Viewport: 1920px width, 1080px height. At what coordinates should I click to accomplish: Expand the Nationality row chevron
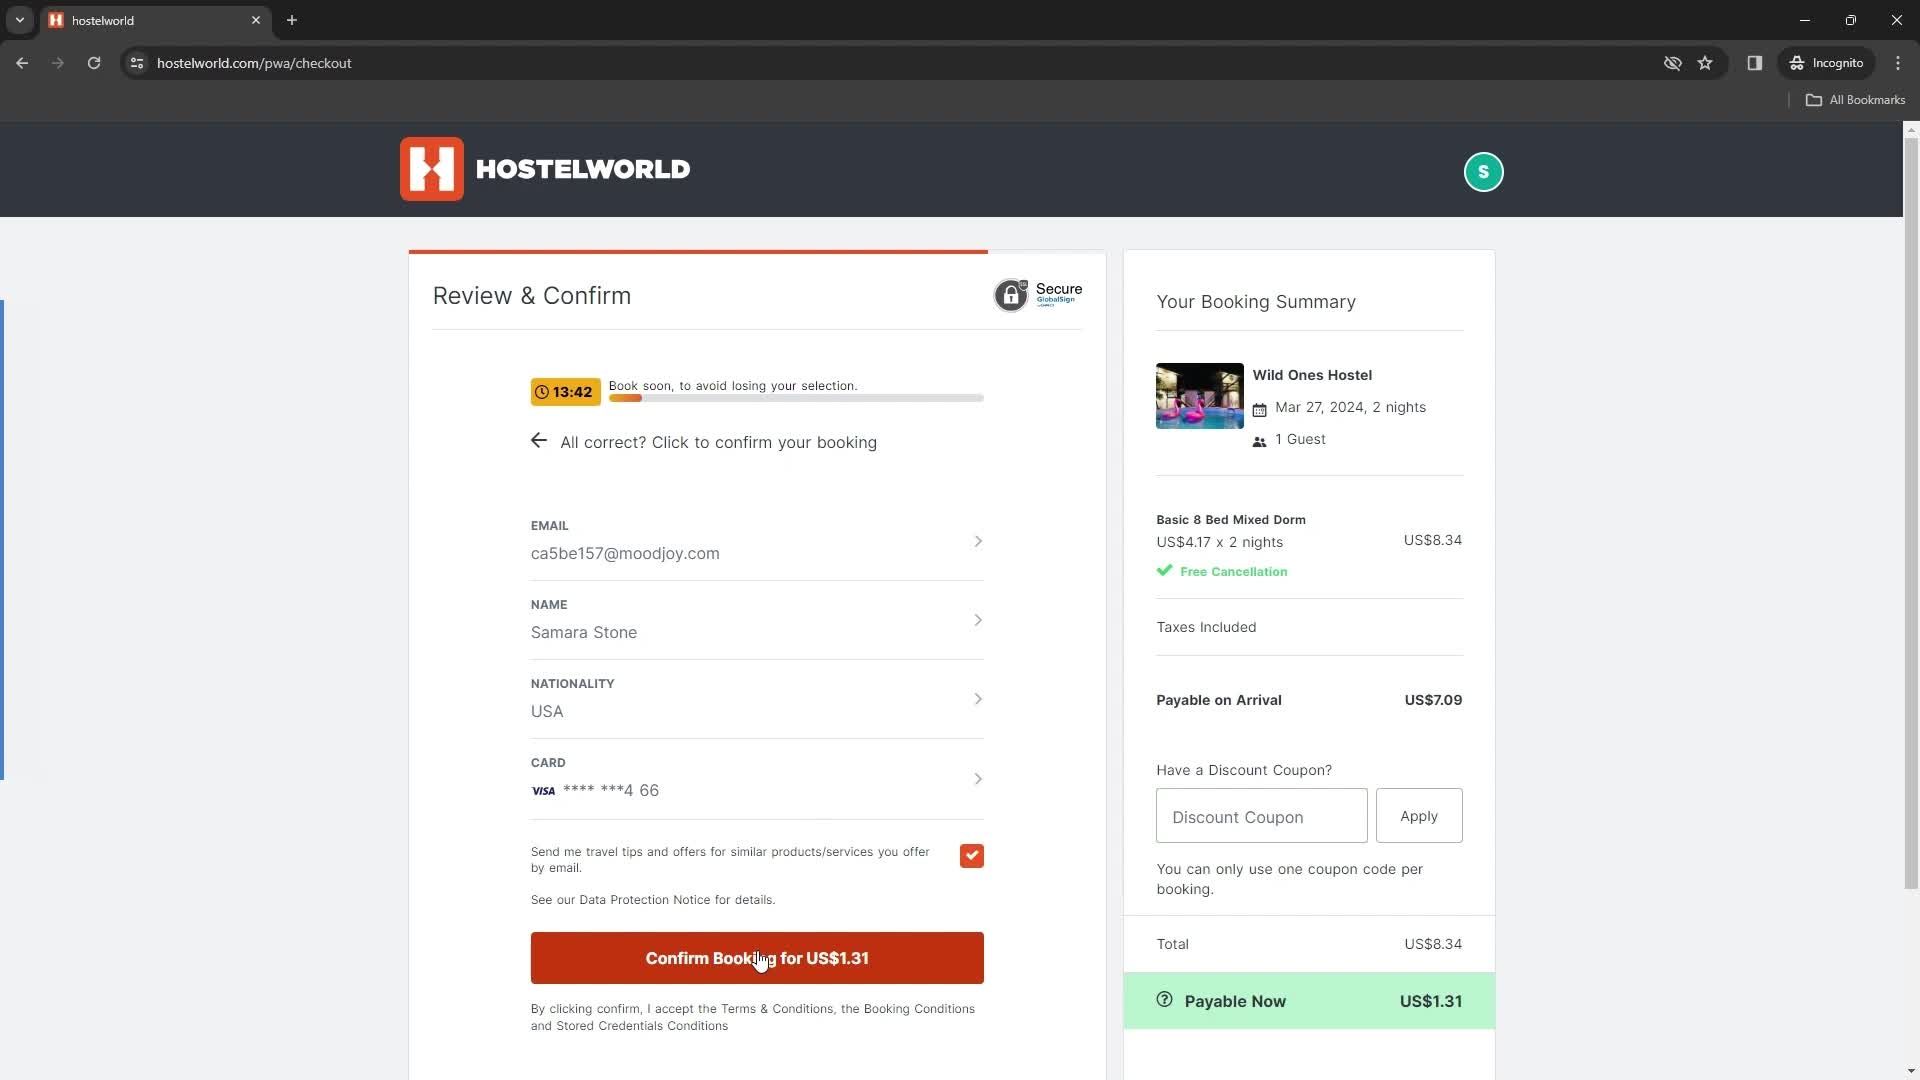(977, 699)
